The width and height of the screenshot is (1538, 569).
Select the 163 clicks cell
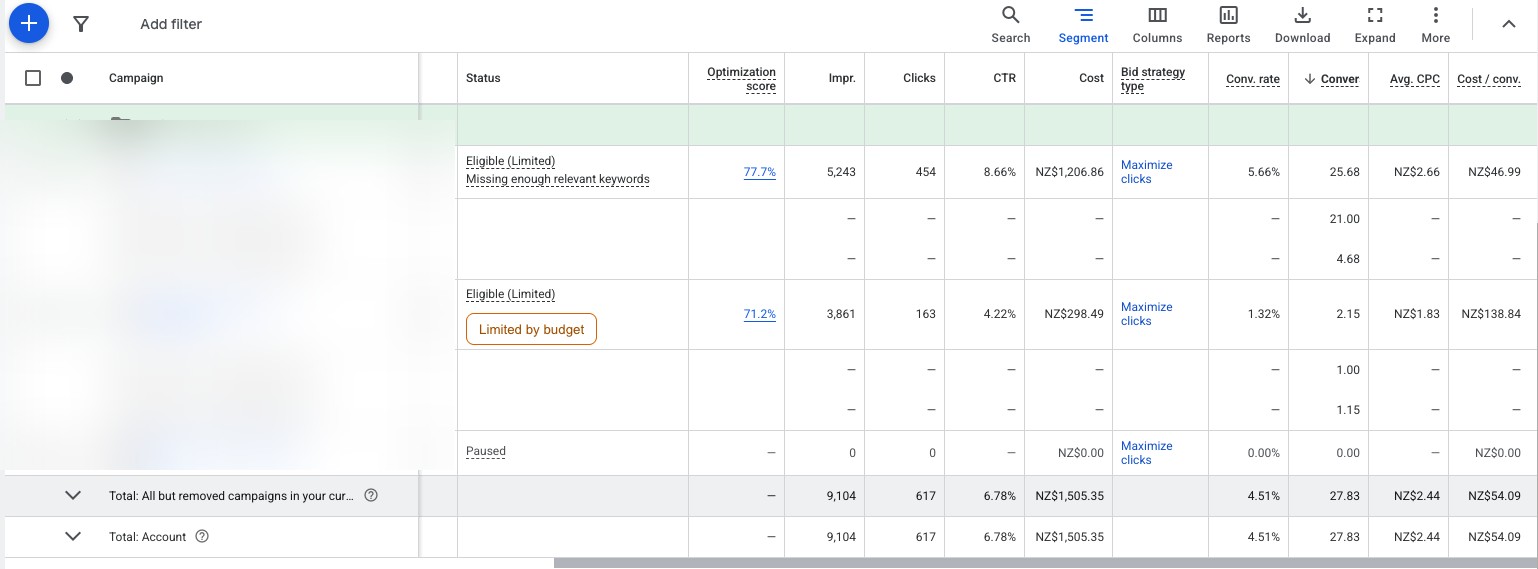[x=926, y=314]
